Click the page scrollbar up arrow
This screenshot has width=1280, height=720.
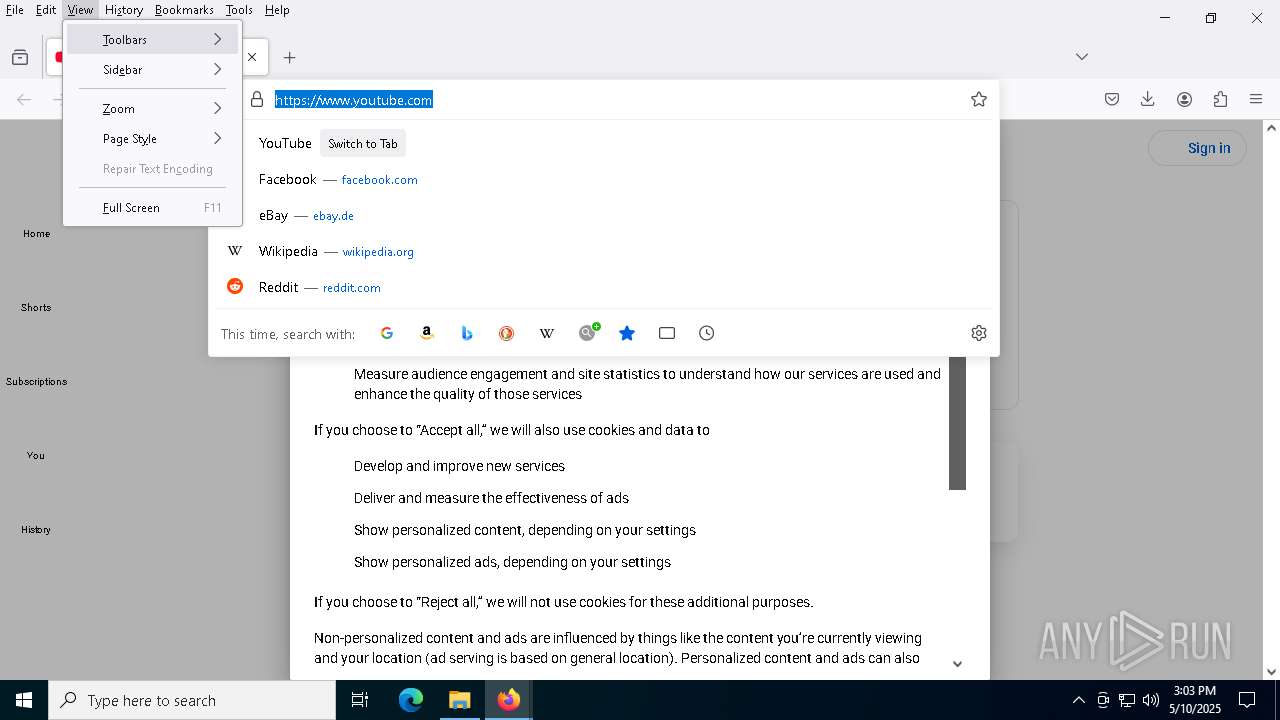coord(1271,128)
